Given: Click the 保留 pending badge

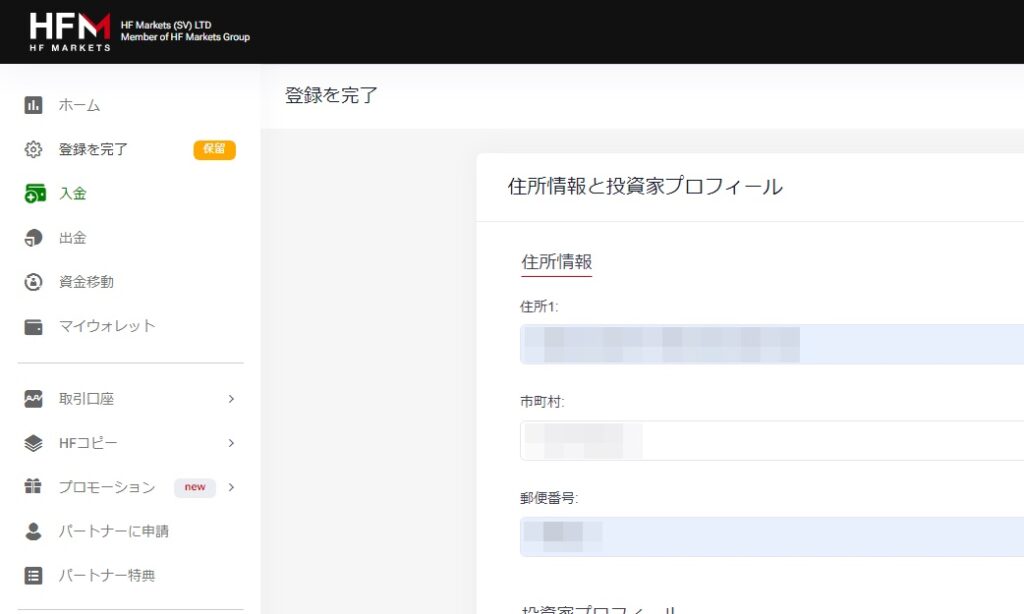Looking at the screenshot, I should click(x=214, y=149).
